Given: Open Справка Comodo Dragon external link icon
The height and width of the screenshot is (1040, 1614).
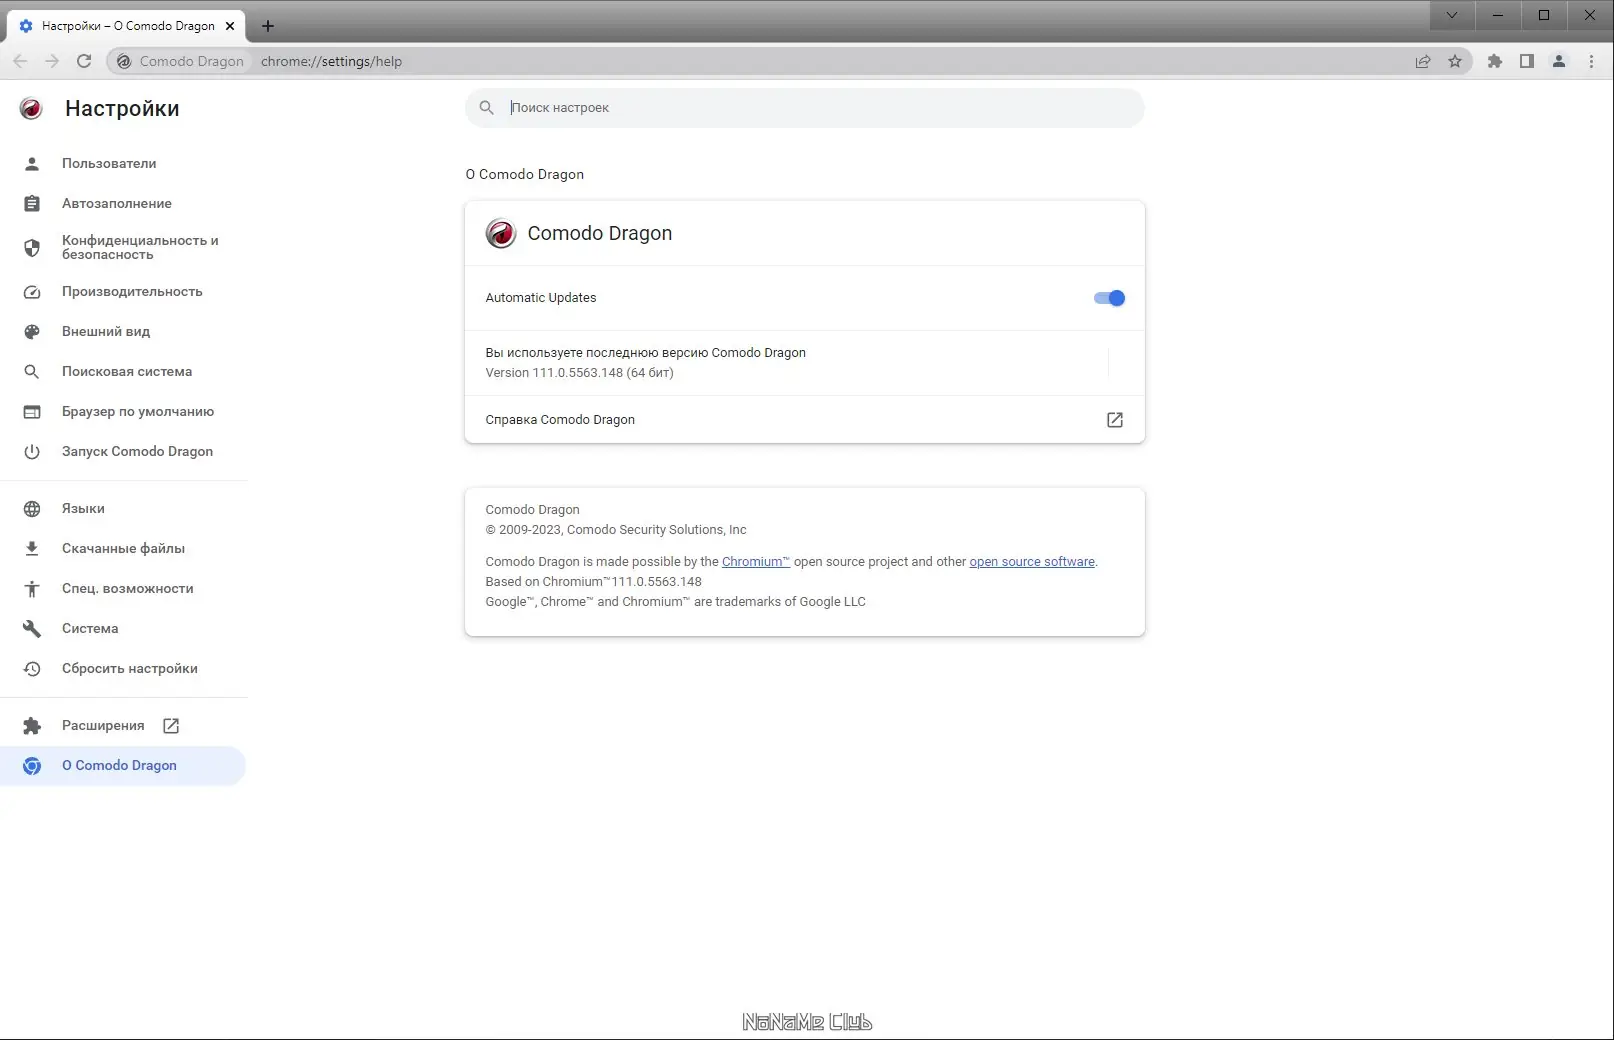Looking at the screenshot, I should pyautogui.click(x=1115, y=420).
